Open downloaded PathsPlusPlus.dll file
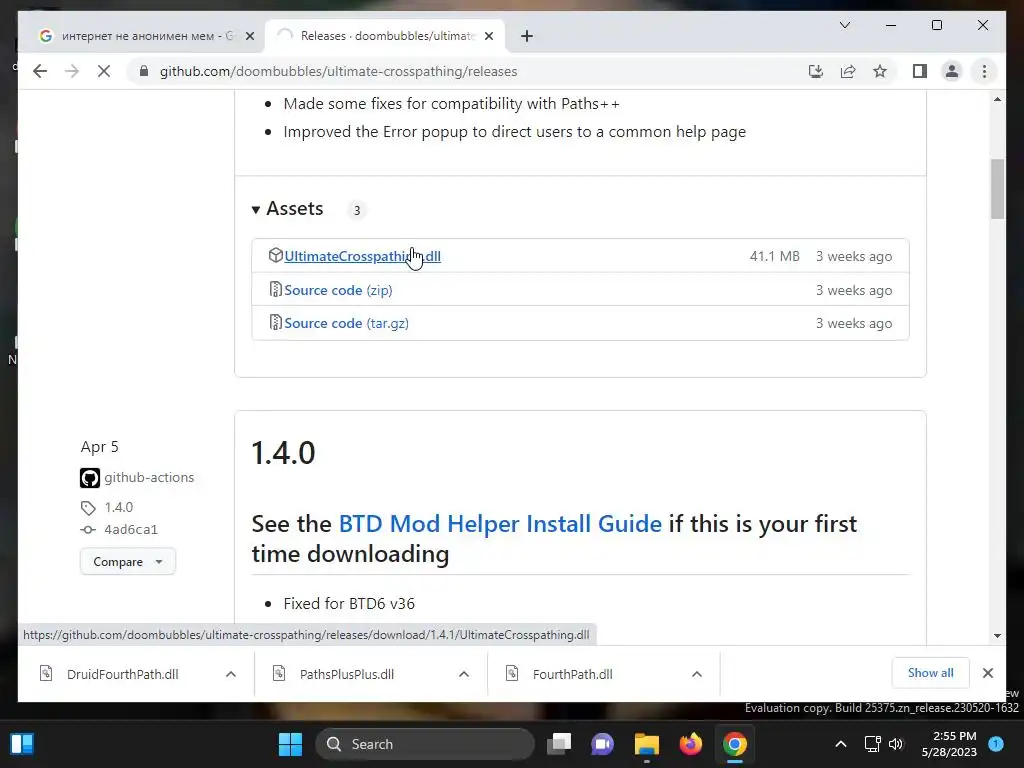Viewport: 1024px width, 768px height. (x=346, y=674)
